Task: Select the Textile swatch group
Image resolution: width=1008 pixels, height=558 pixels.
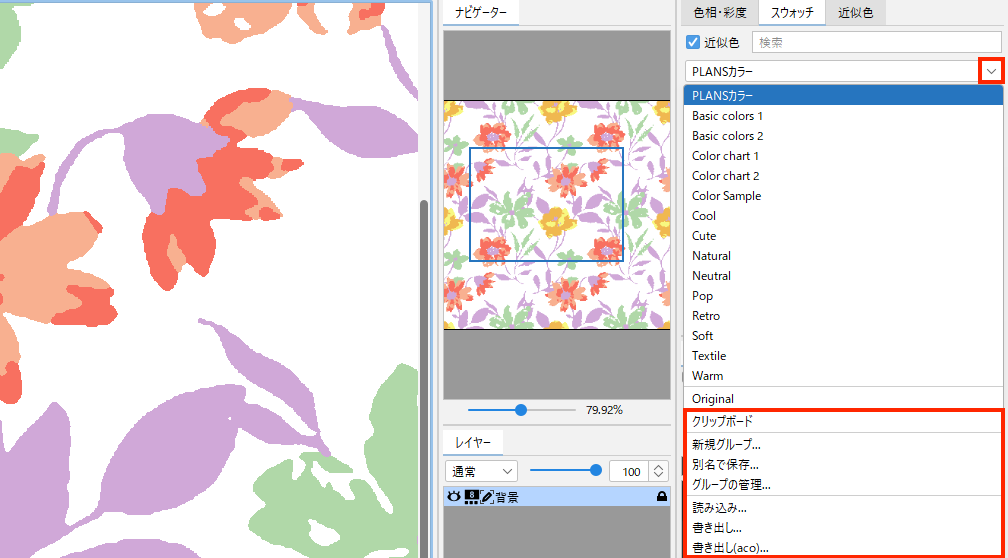Action: (x=843, y=356)
